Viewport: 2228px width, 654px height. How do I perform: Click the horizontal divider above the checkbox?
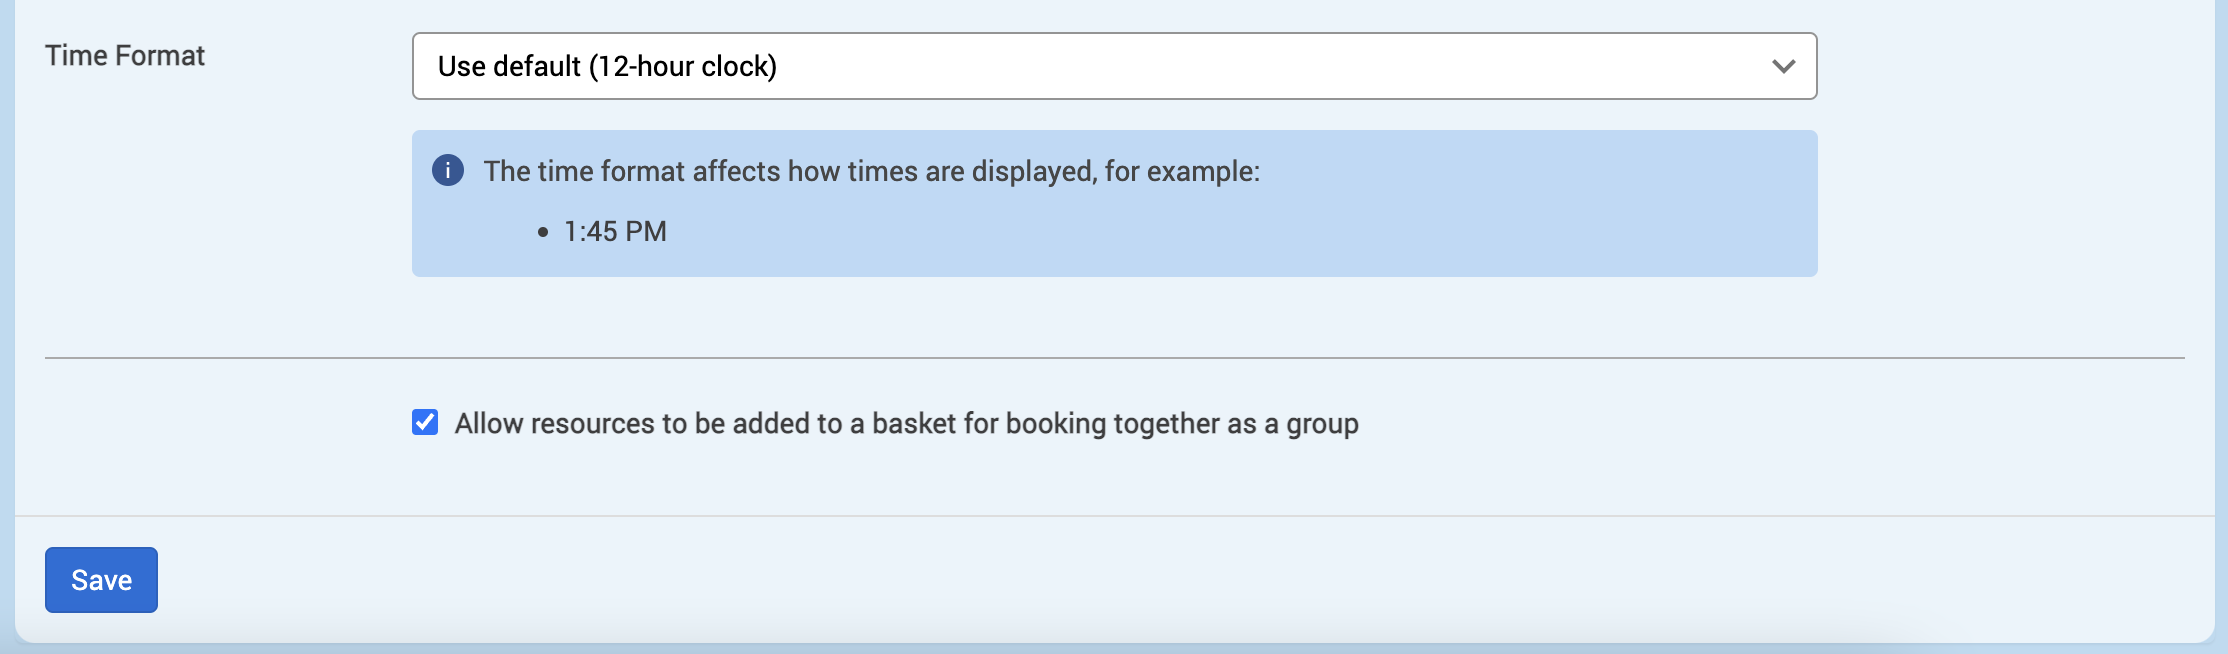[1114, 357]
